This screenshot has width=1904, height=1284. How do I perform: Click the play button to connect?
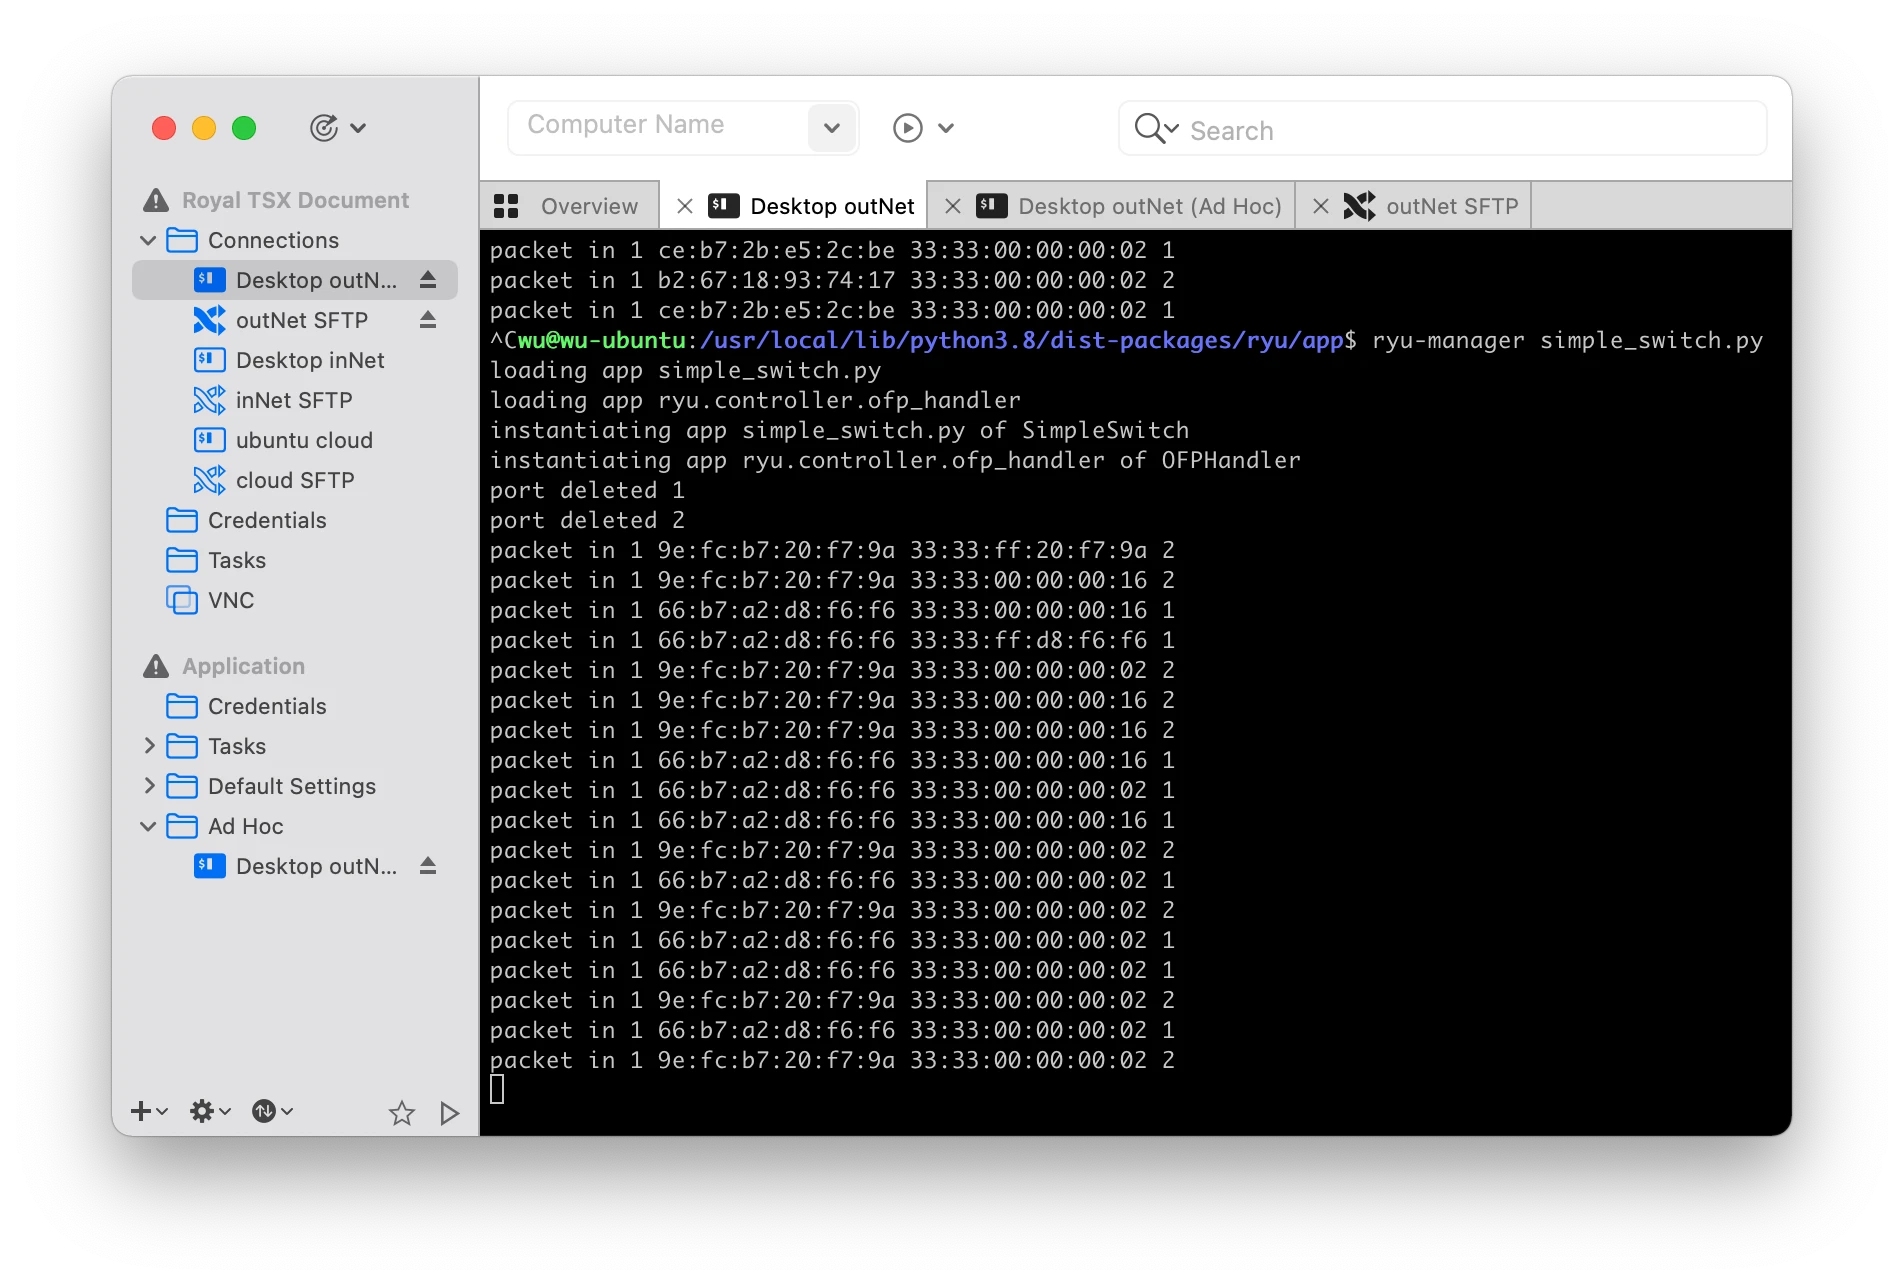coord(906,127)
